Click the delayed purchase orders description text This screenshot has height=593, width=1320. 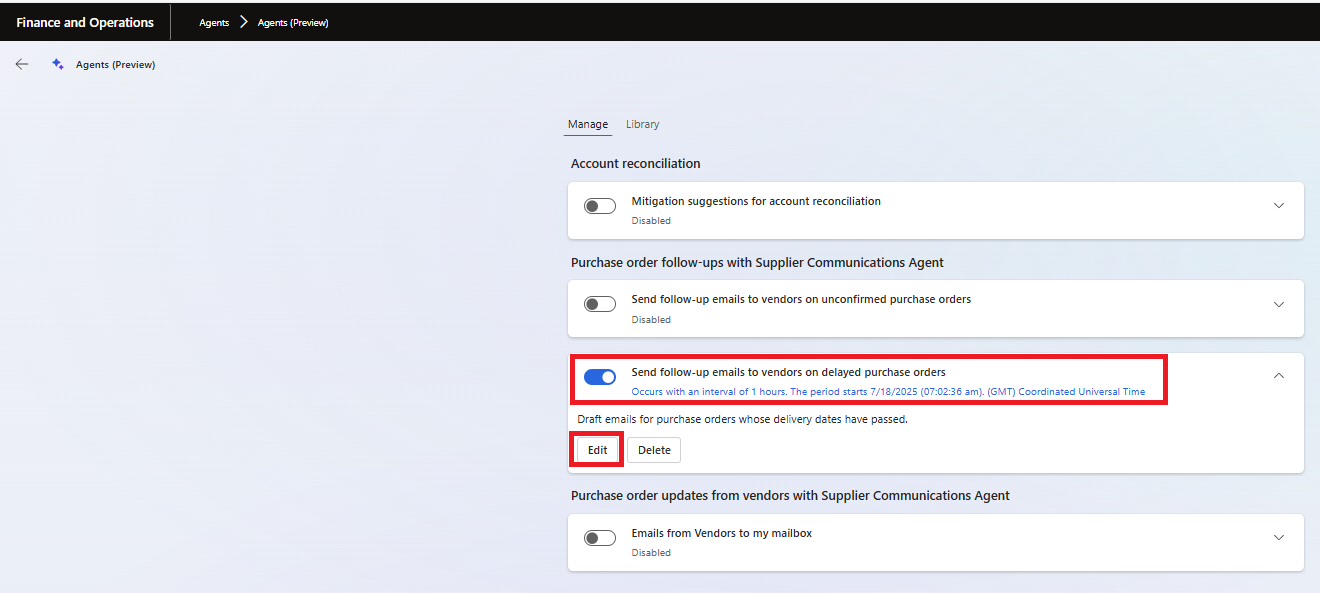[x=742, y=419]
